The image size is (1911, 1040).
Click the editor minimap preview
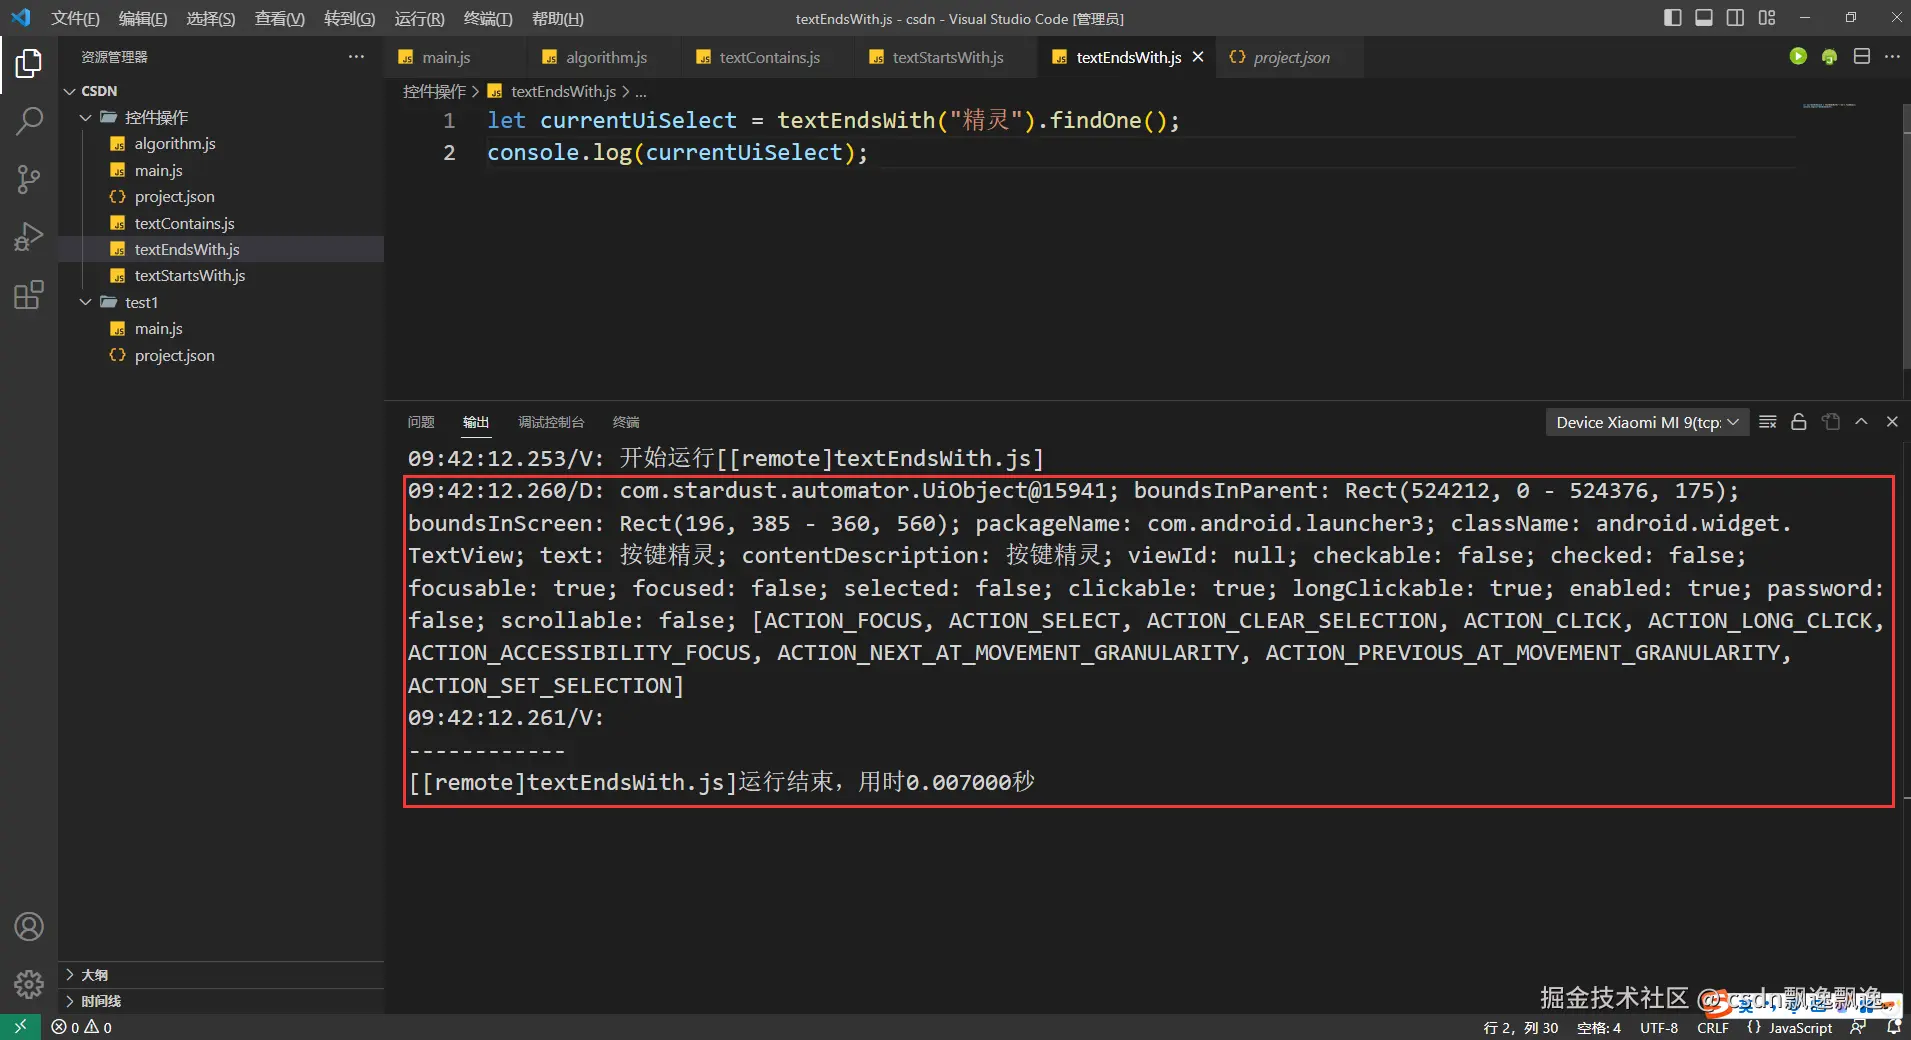pyautogui.click(x=1829, y=106)
